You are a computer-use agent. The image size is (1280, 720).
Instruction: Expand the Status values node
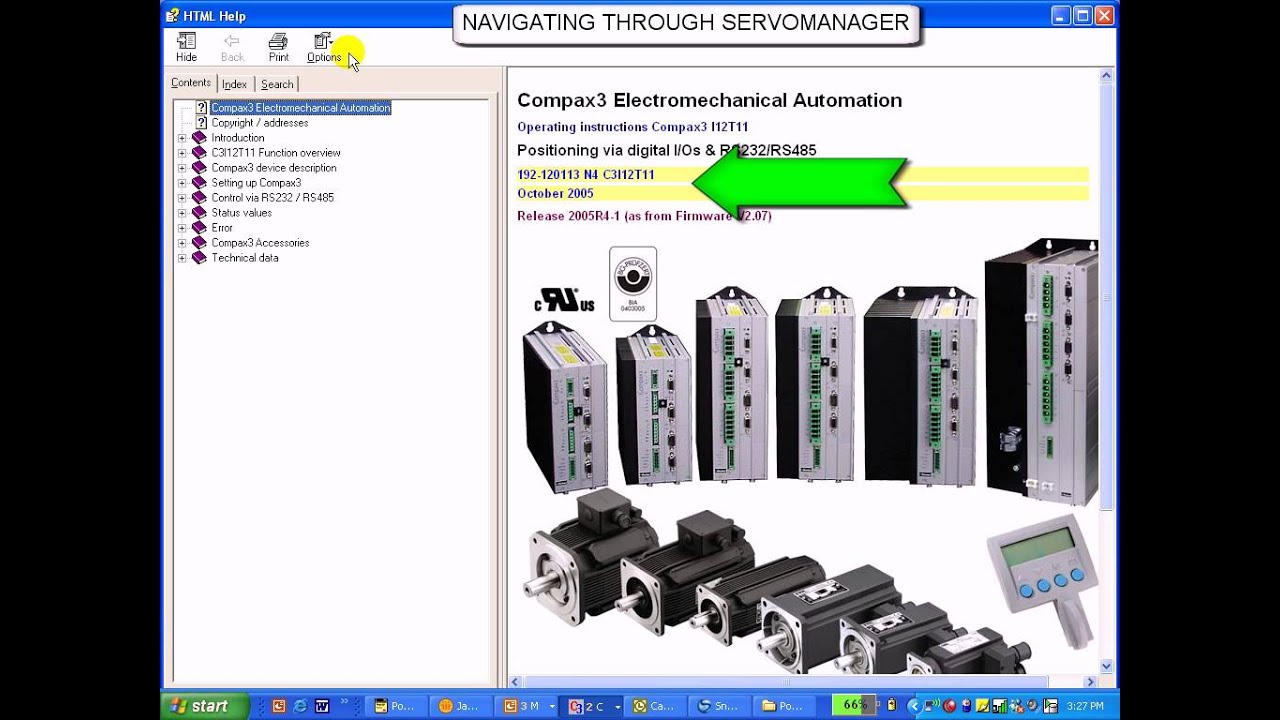point(182,213)
